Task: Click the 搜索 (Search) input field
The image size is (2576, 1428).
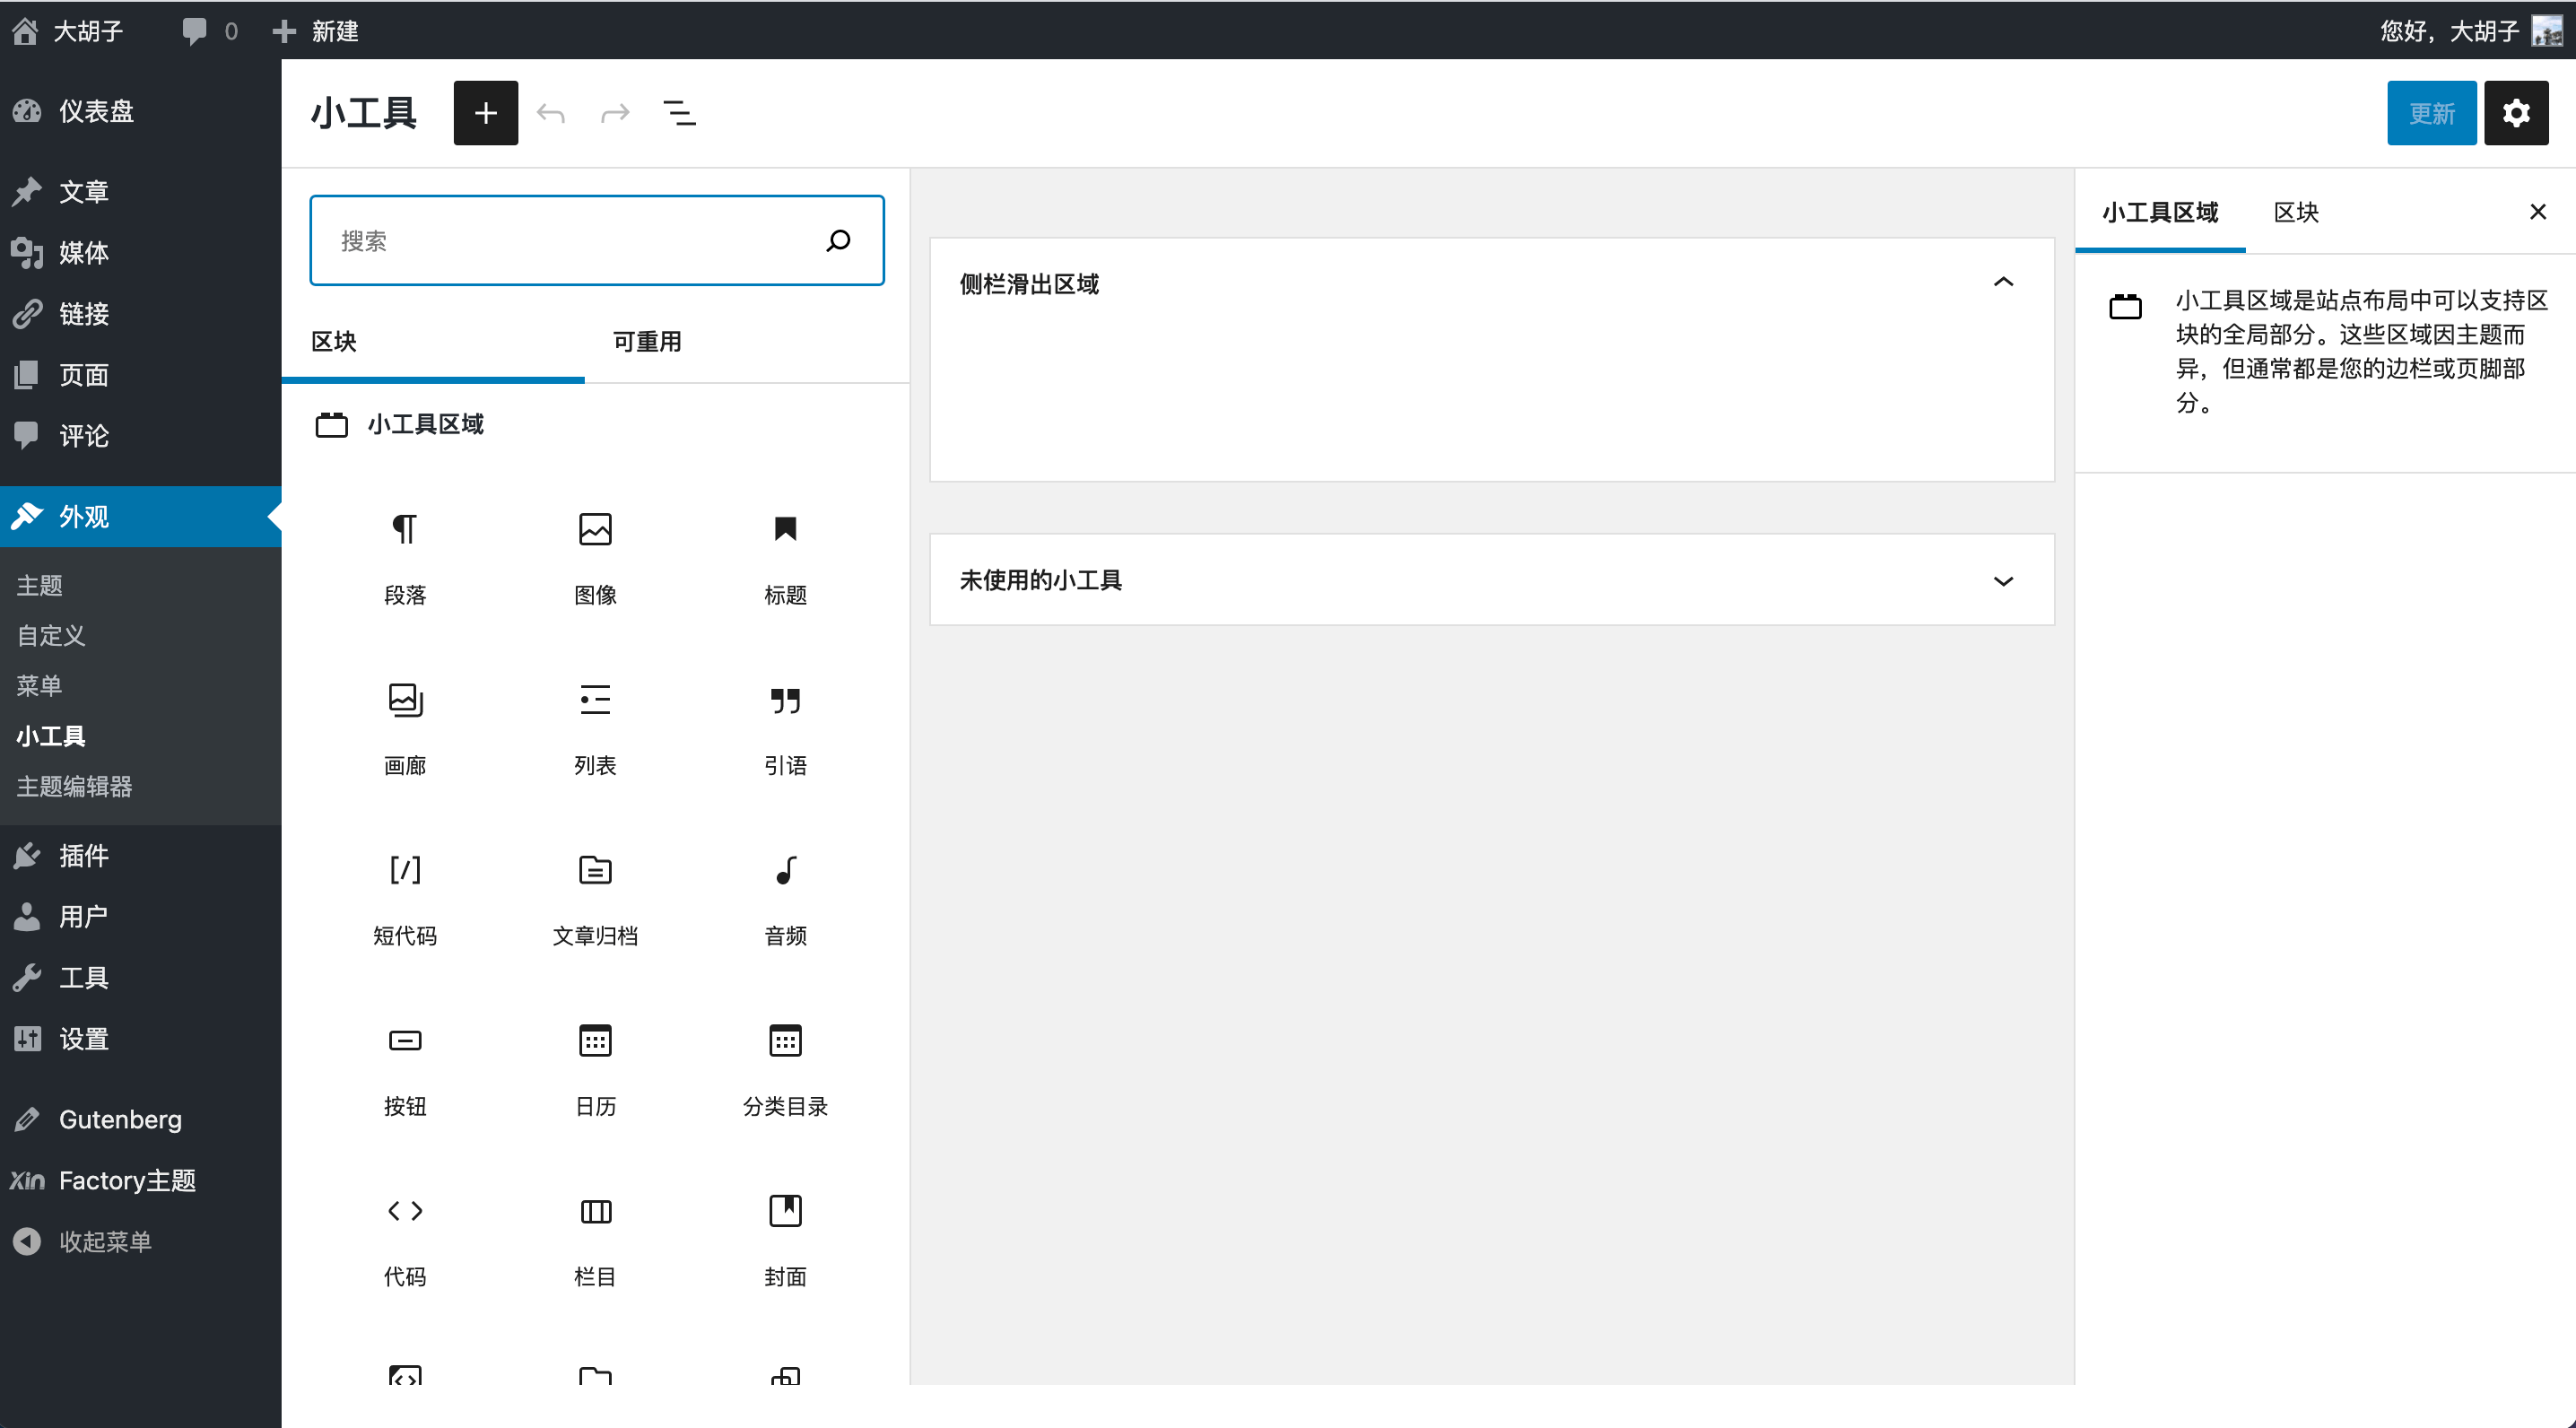Action: [596, 241]
